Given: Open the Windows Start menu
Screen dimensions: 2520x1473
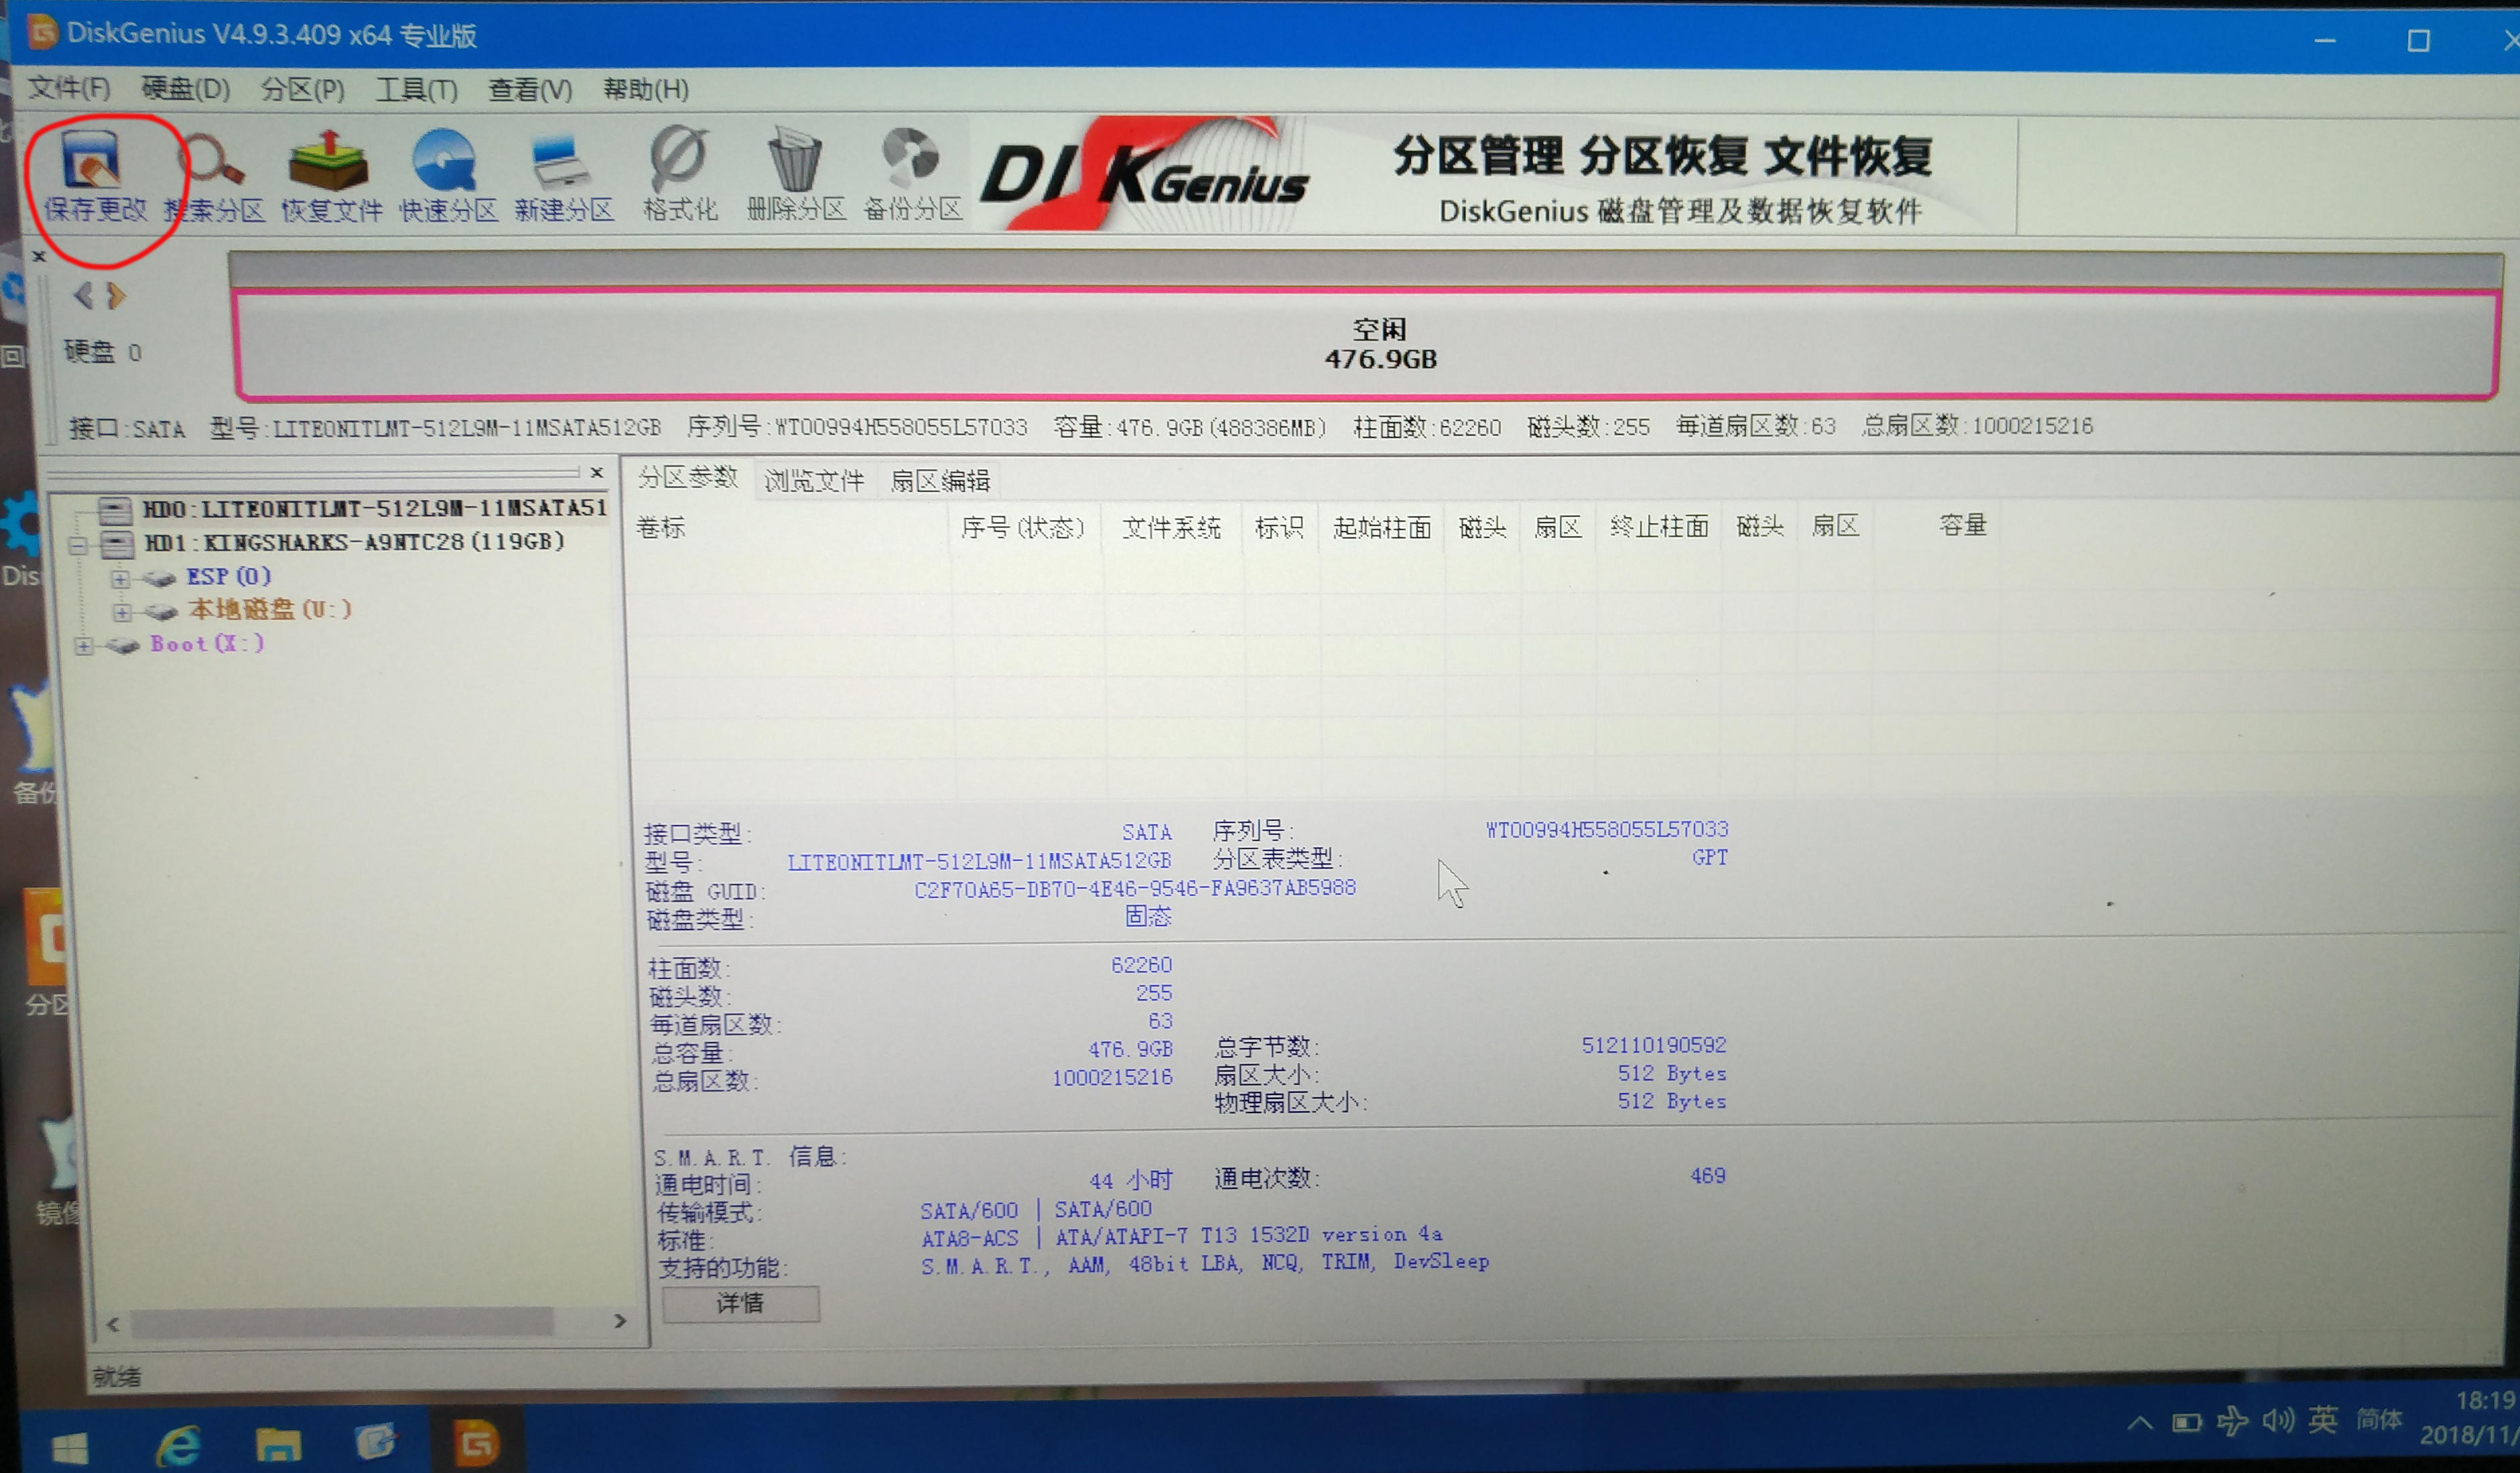Looking at the screenshot, I should [x=68, y=1446].
